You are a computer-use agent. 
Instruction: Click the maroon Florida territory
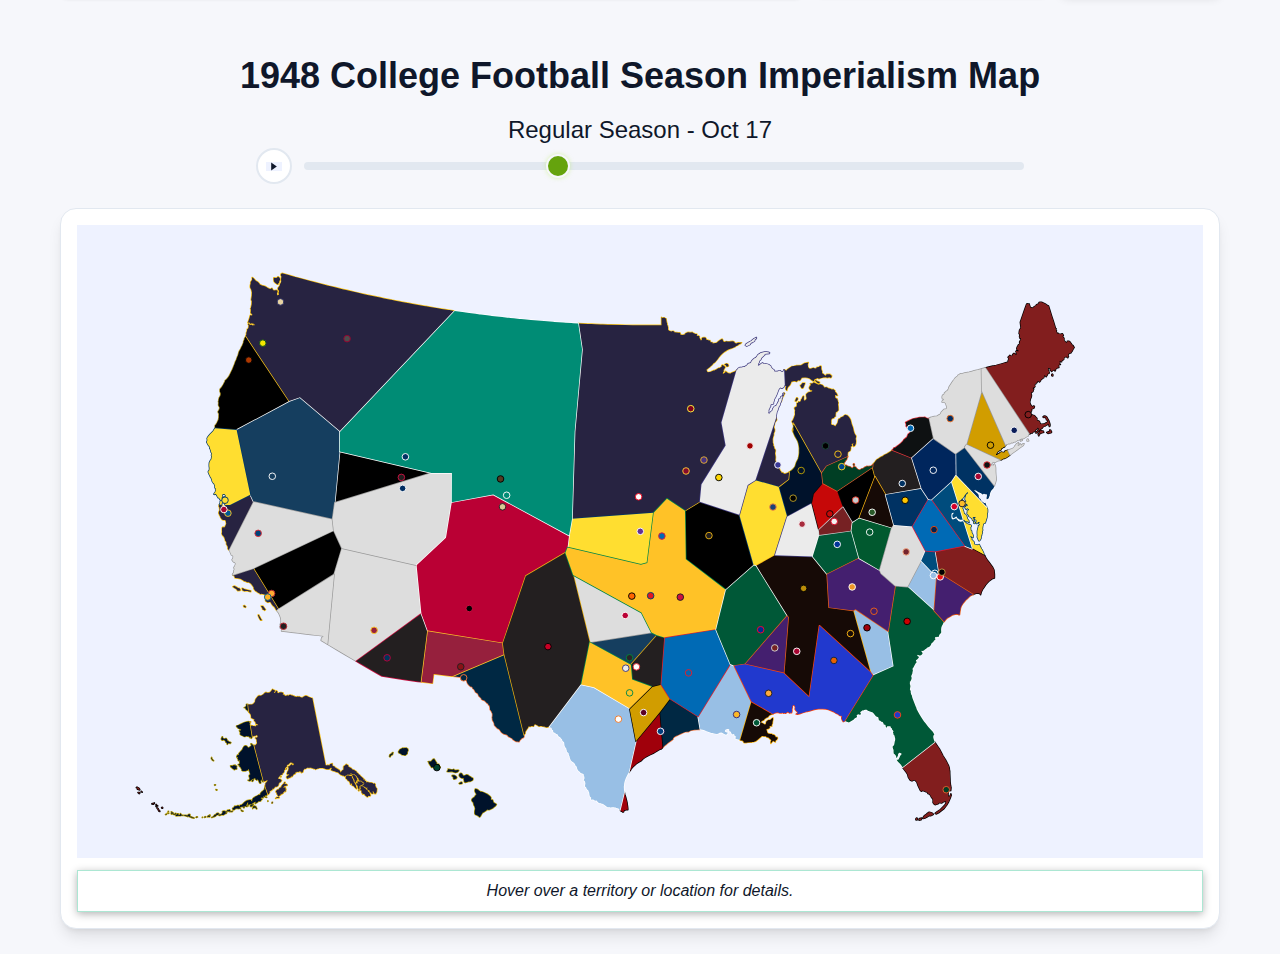[930, 760]
